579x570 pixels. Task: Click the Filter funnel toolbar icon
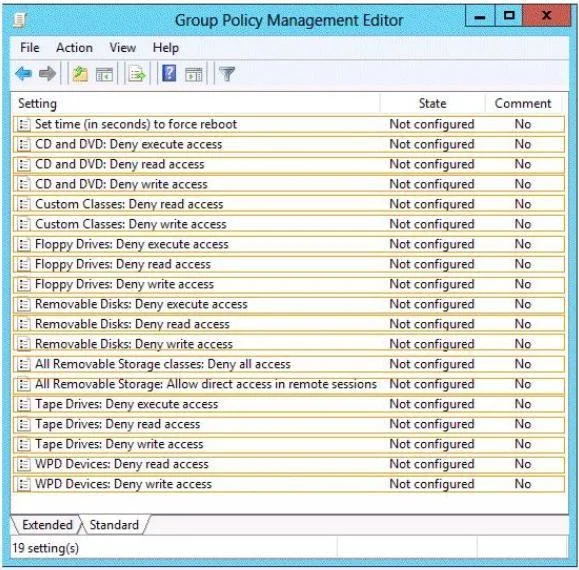pos(227,74)
